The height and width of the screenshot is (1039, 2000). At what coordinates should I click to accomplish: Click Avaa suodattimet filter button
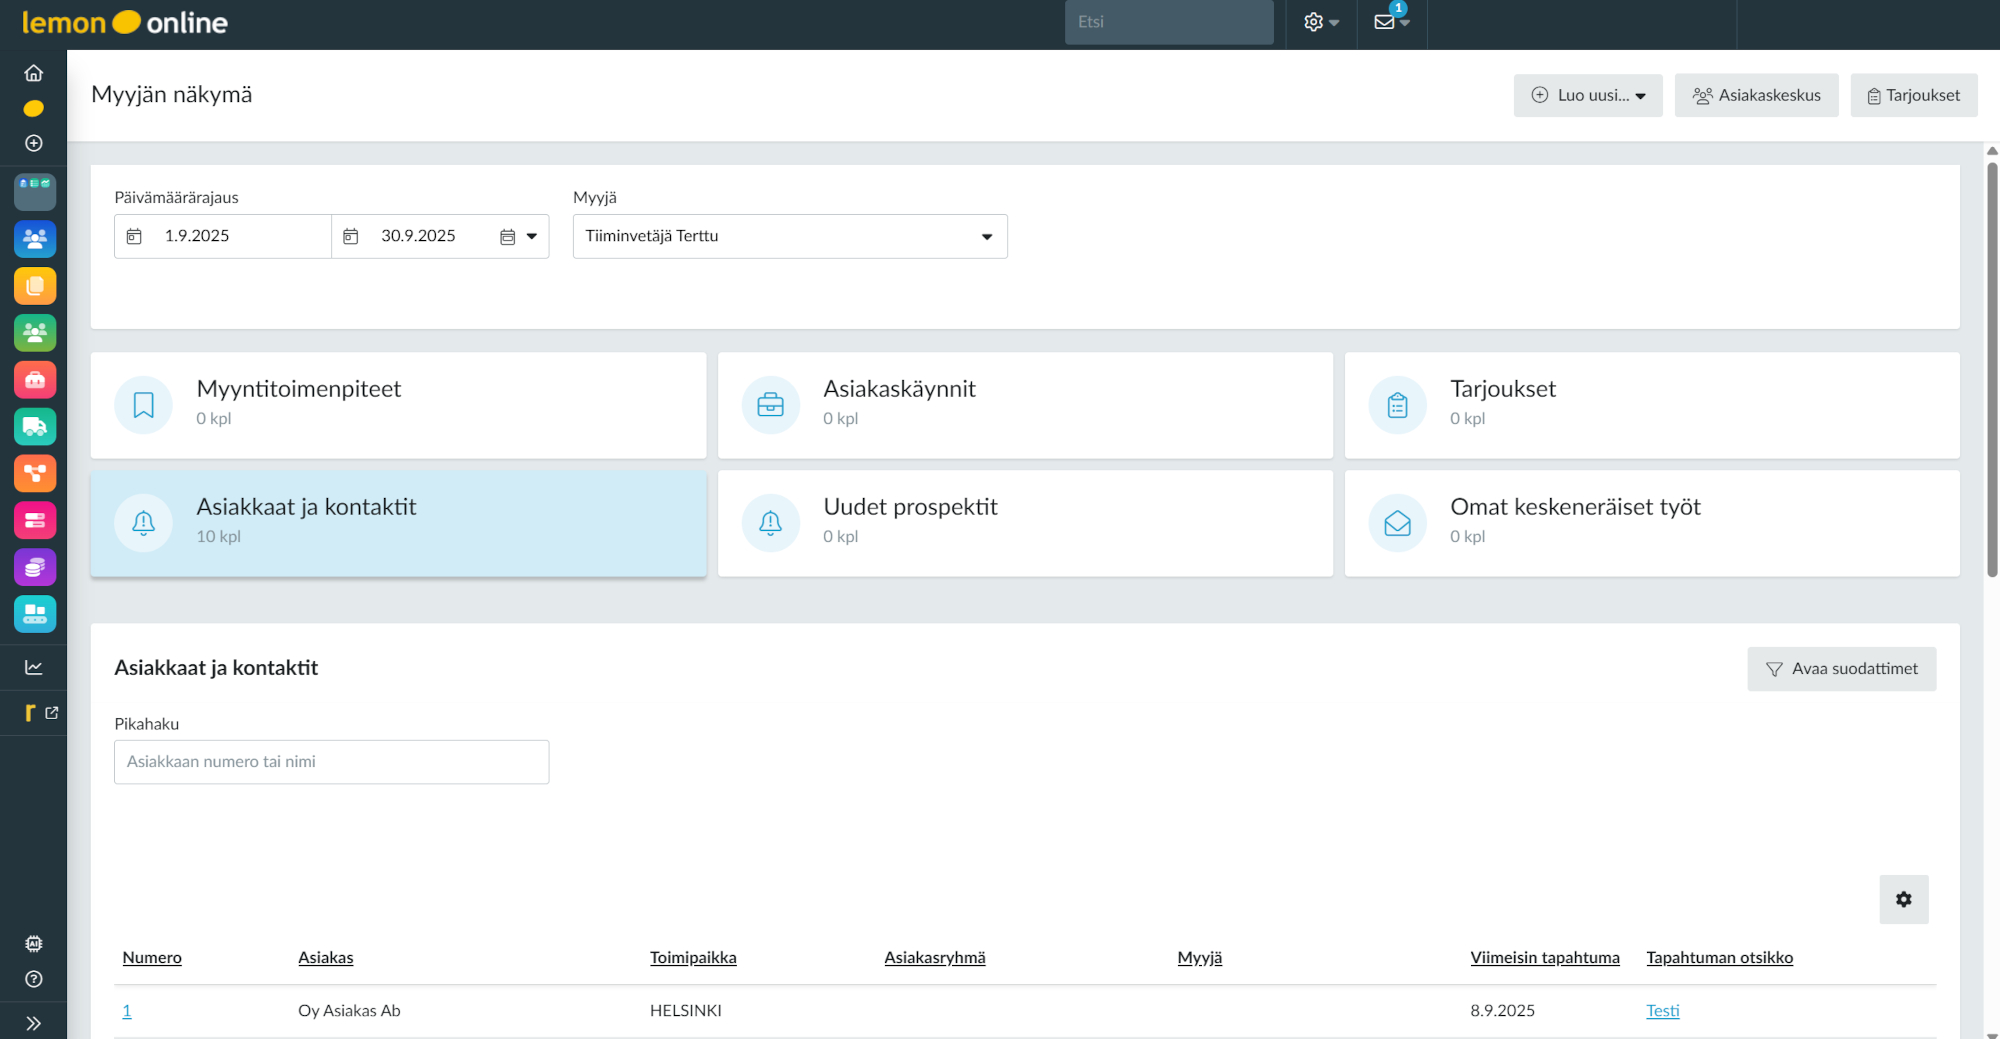1841,668
